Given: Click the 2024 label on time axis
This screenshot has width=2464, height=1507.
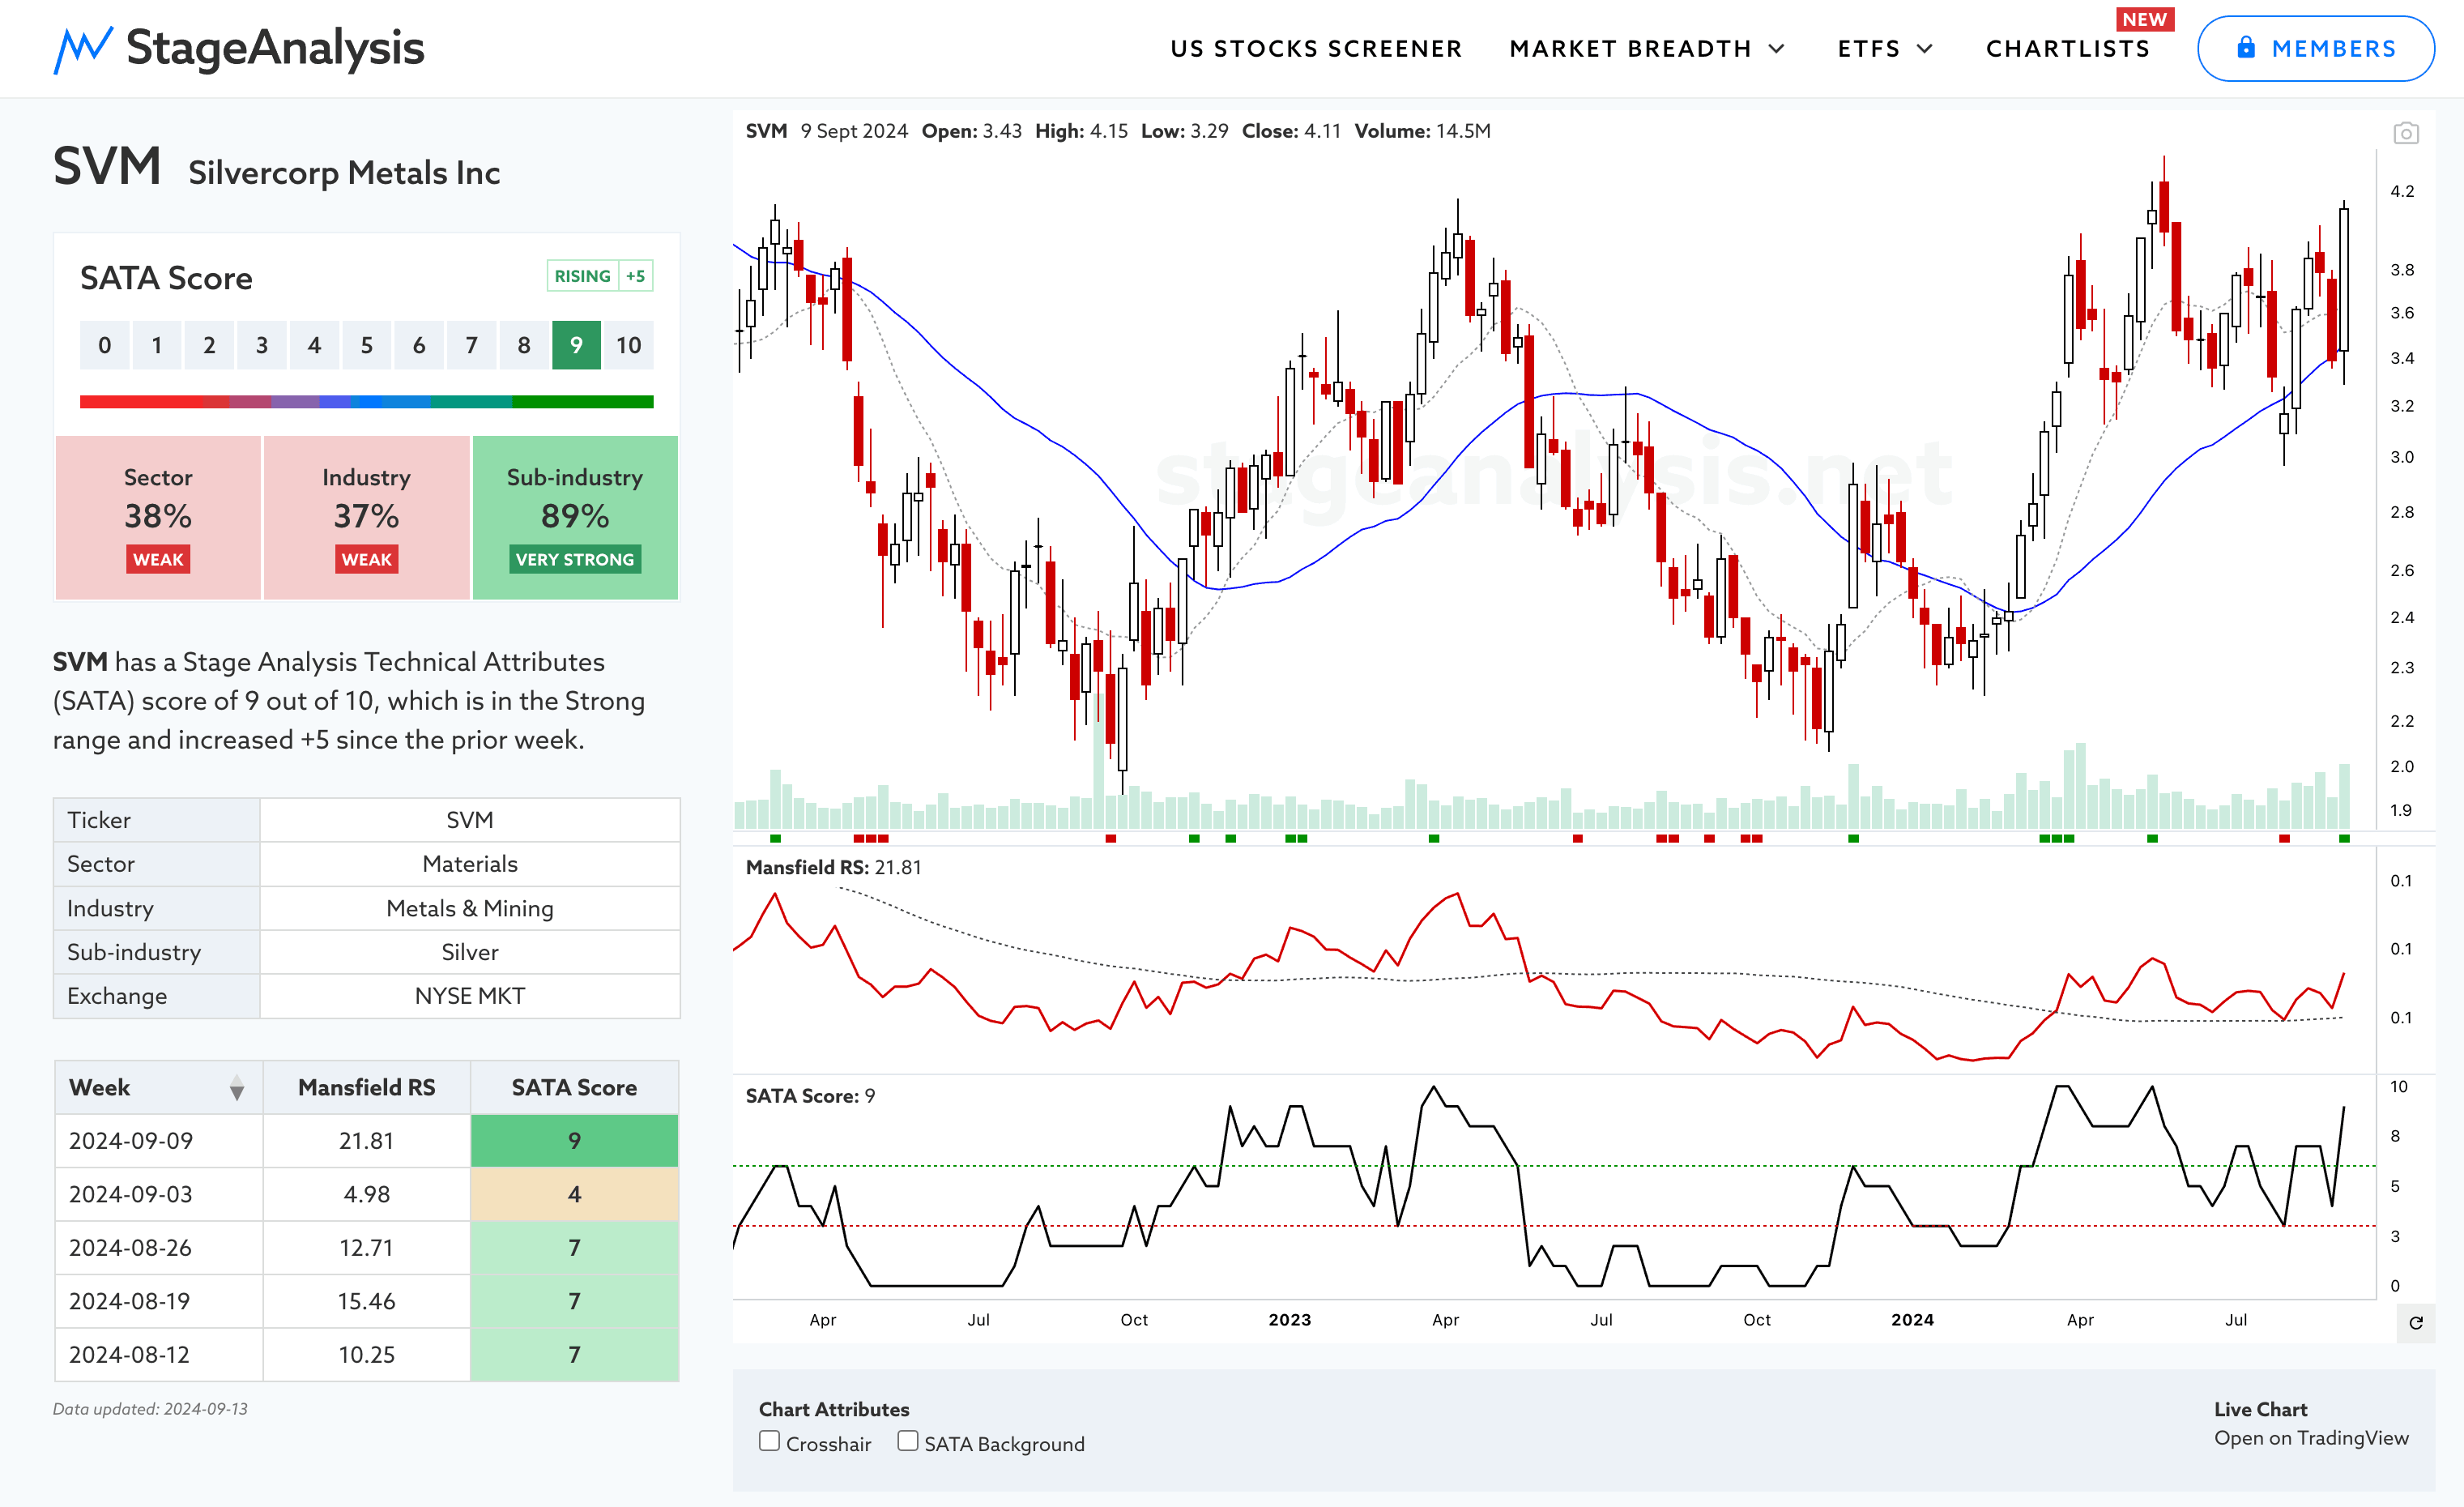Looking at the screenshot, I should tap(1912, 1320).
